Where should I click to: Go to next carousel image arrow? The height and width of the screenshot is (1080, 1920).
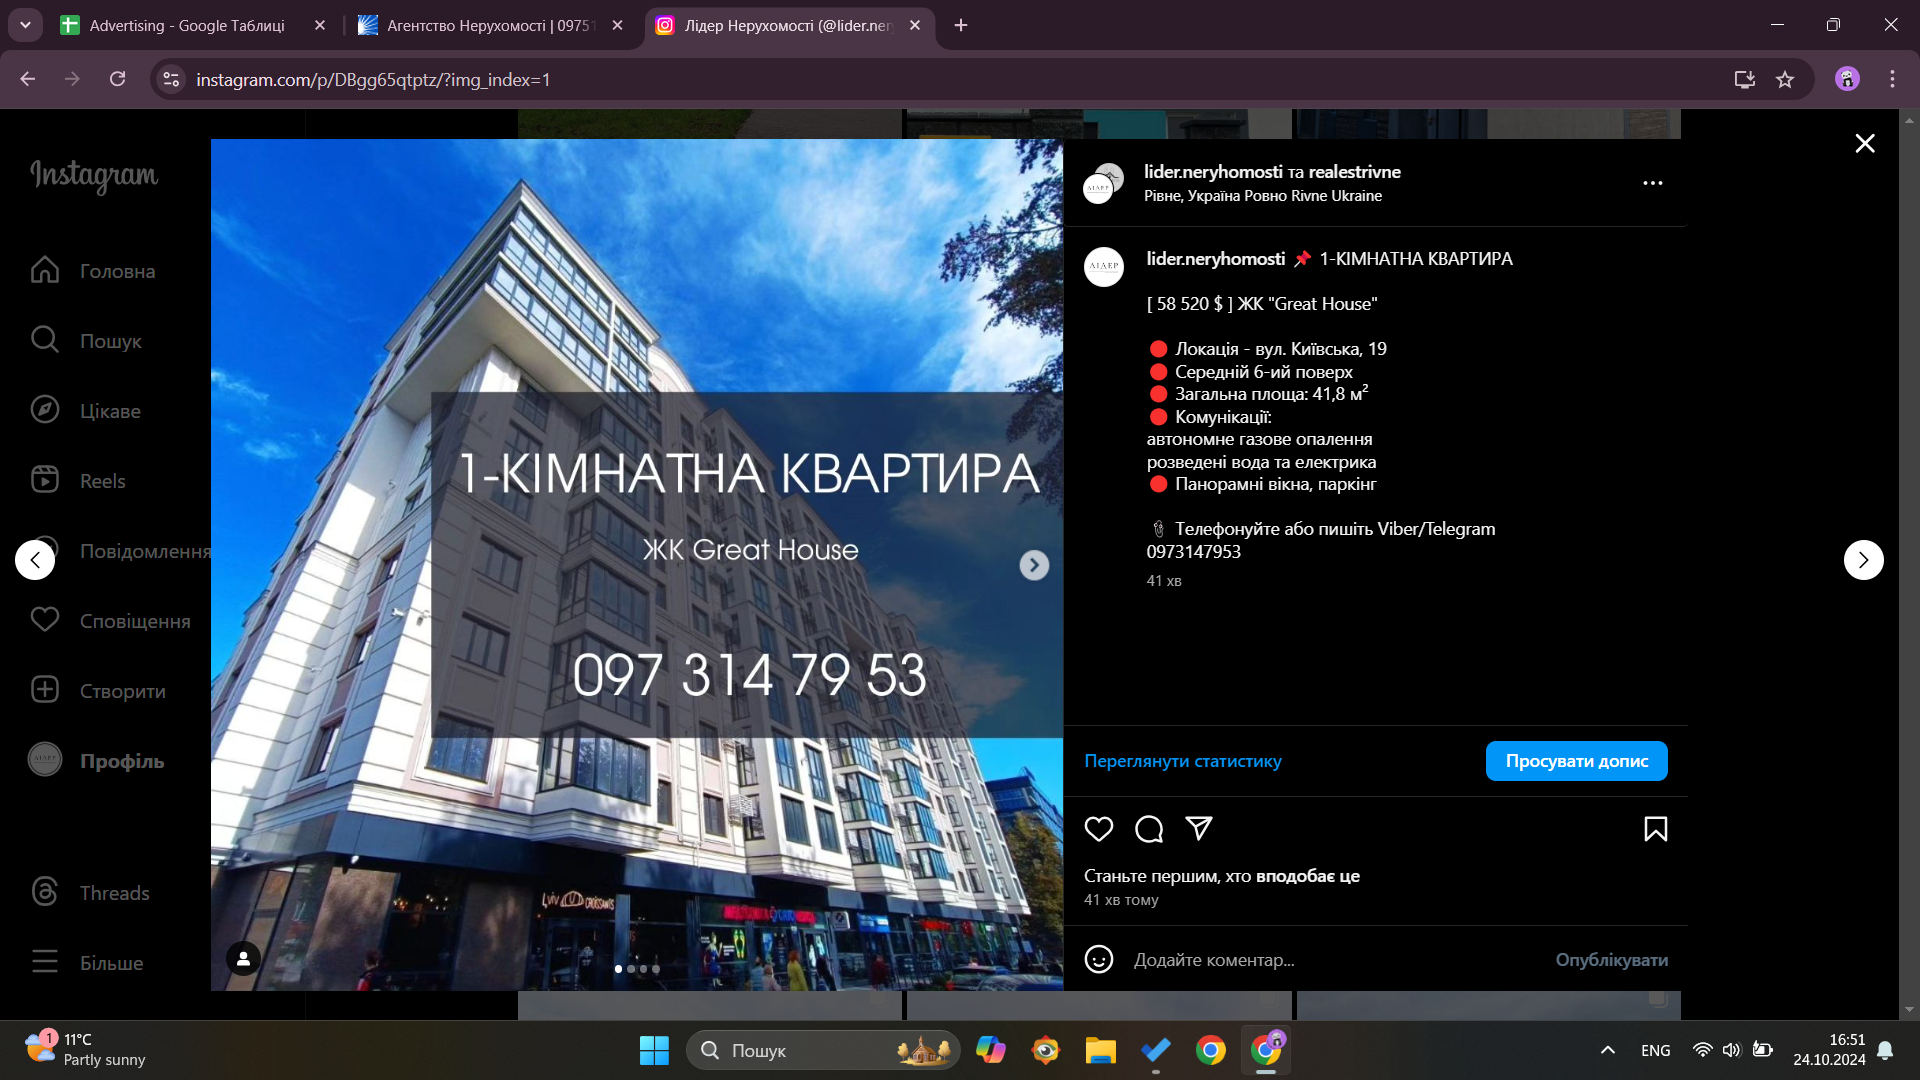point(1034,565)
